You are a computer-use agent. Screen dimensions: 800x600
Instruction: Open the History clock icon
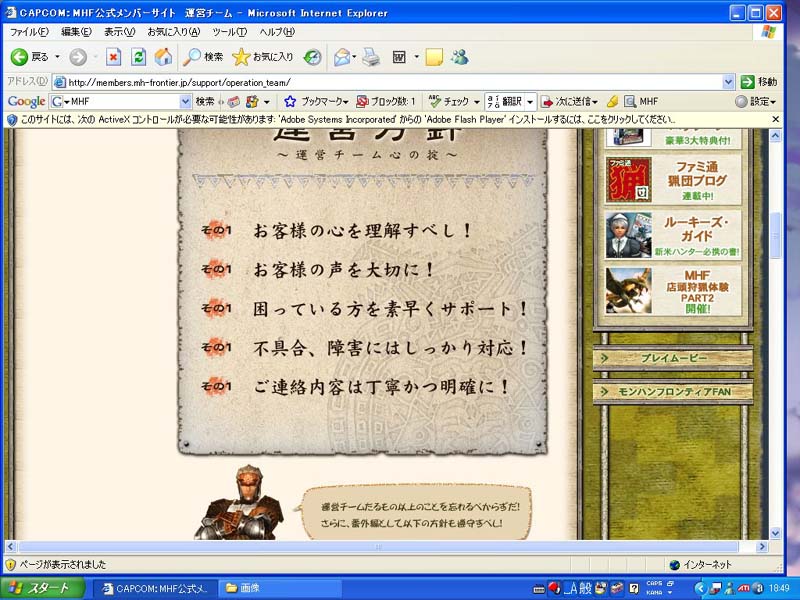312,57
